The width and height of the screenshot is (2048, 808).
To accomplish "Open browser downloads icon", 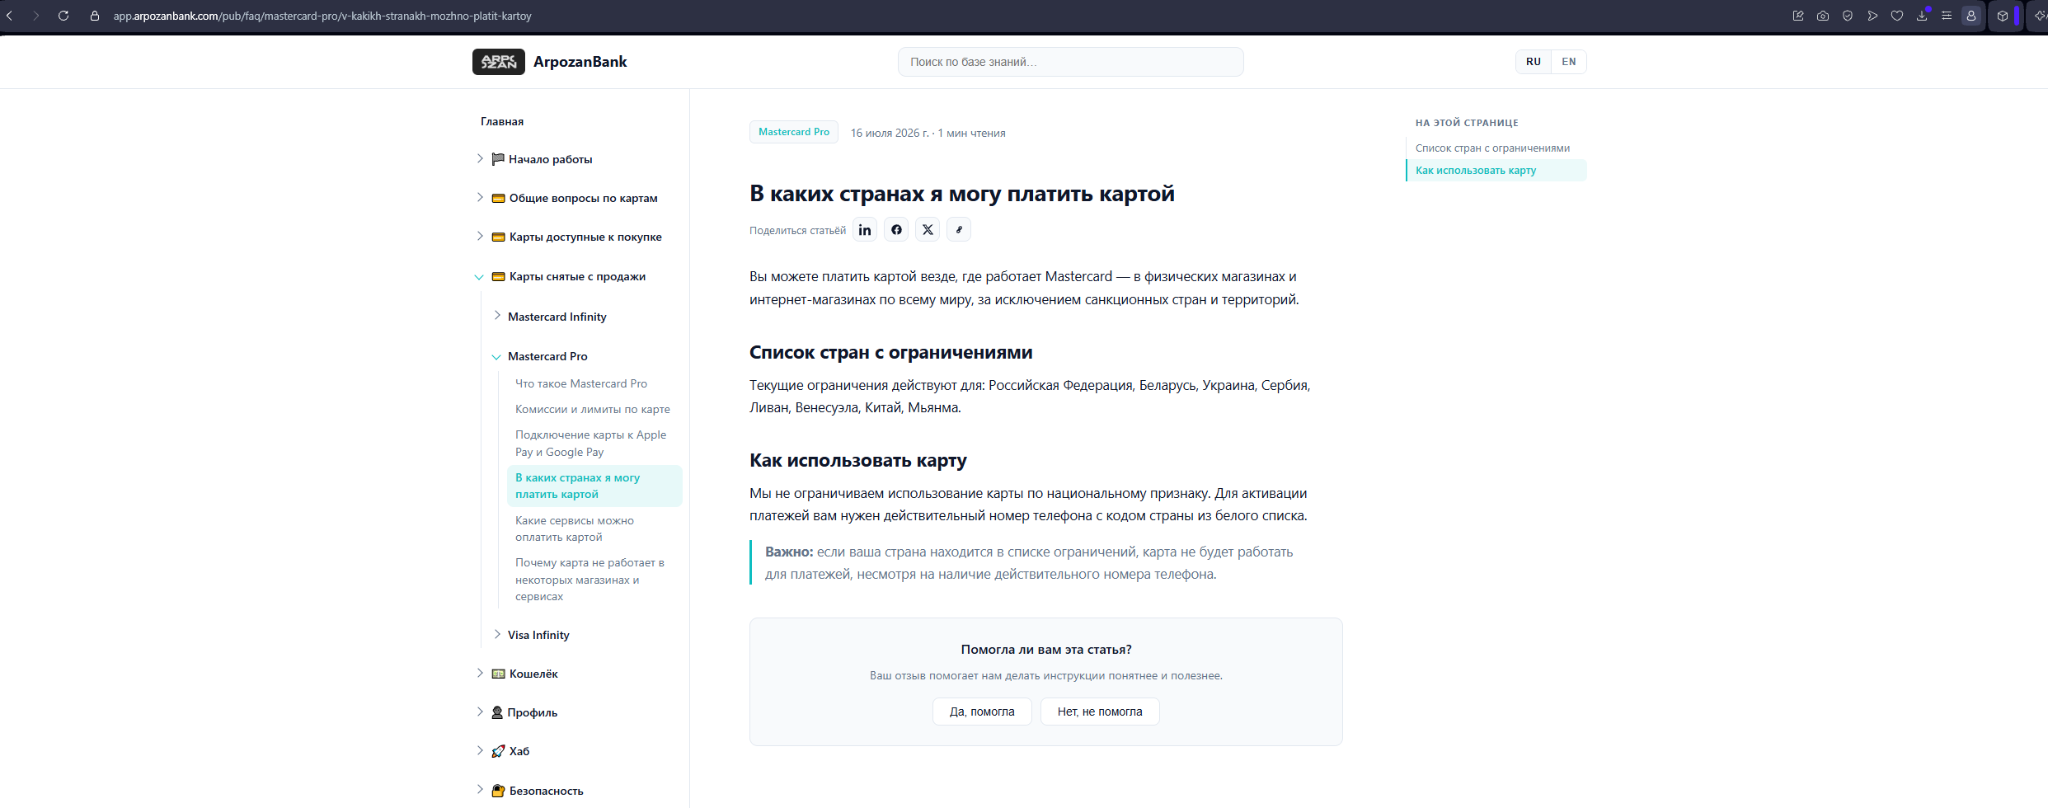I will point(1921,16).
